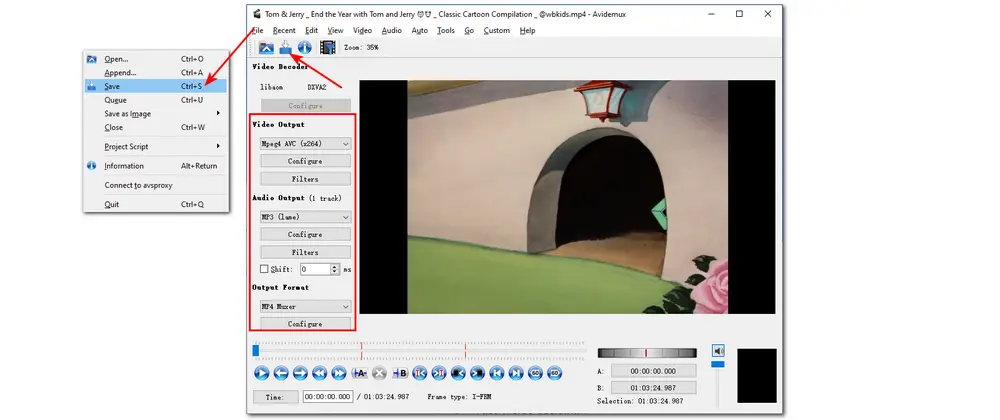Viewport: 1000px width, 420px height.
Task: Select Queue in the File dropdown
Action: pos(156,100)
